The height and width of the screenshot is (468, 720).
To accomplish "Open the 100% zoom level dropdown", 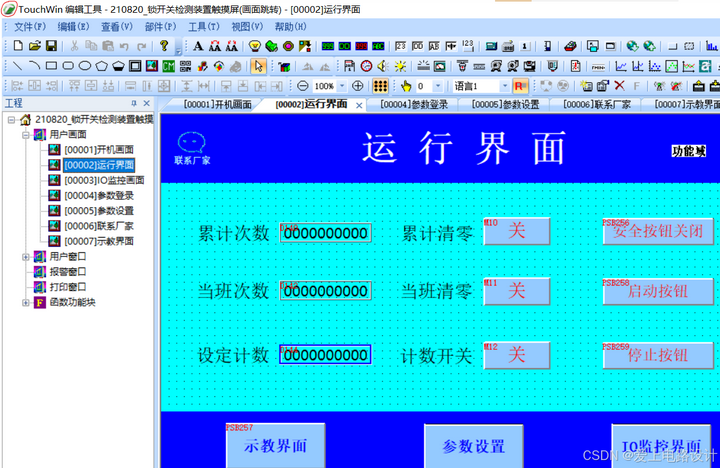I will tap(342, 86).
